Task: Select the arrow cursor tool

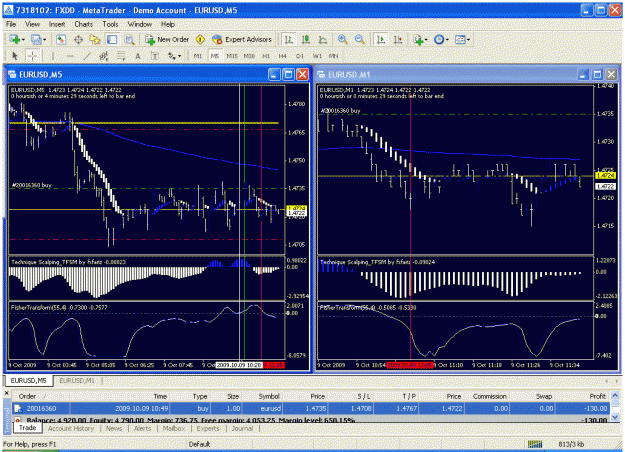Action: (x=15, y=56)
